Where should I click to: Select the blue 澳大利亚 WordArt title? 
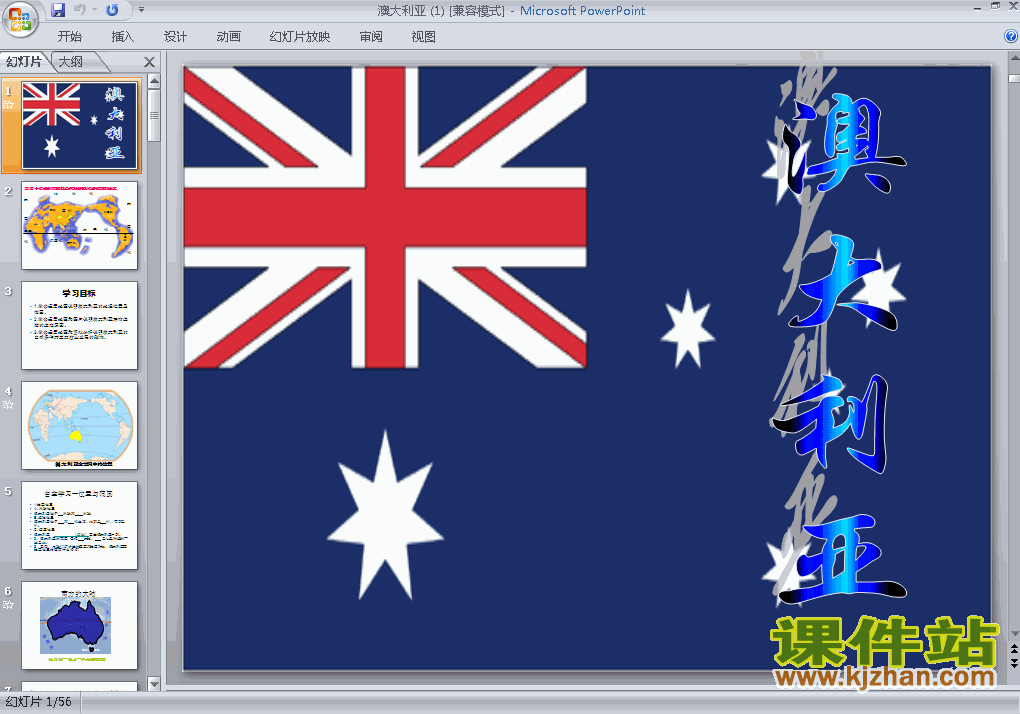(839, 348)
